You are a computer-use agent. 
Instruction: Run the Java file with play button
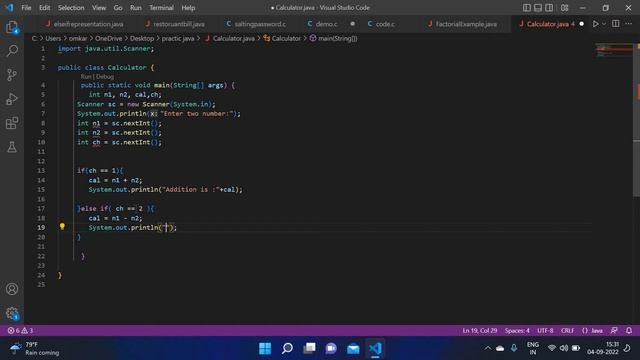596,24
